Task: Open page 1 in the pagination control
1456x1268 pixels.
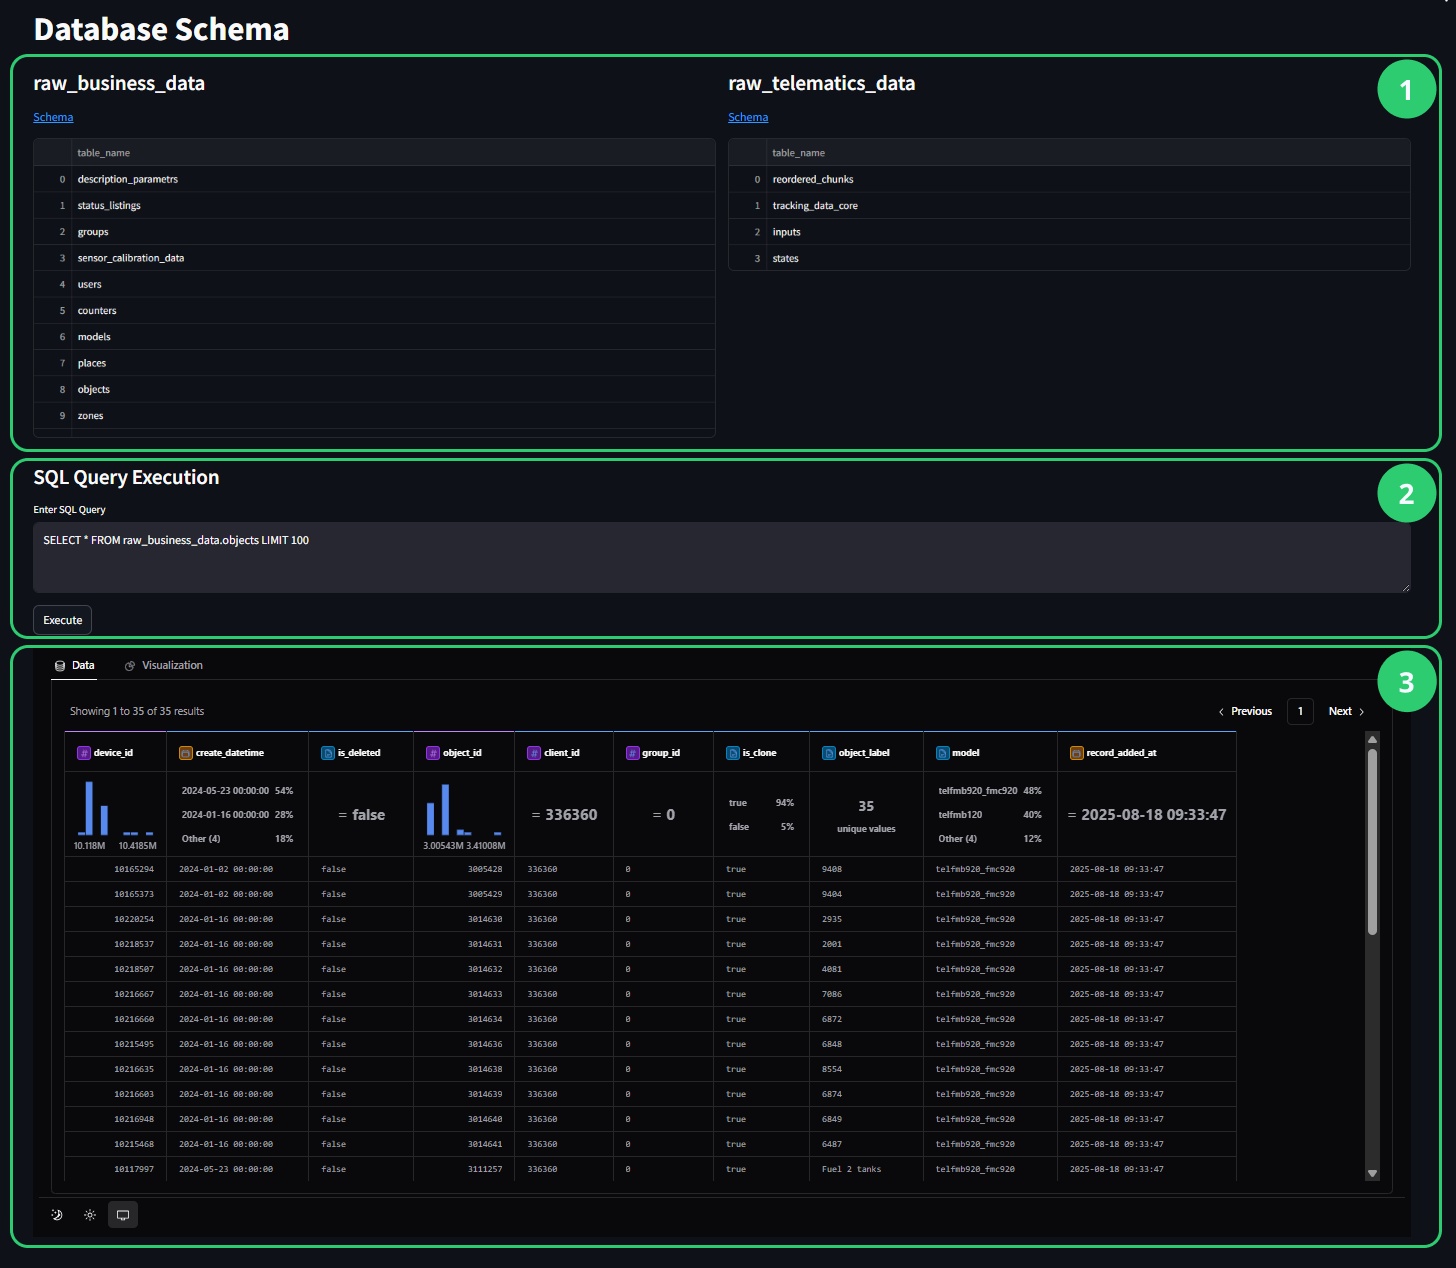Action: [1300, 711]
